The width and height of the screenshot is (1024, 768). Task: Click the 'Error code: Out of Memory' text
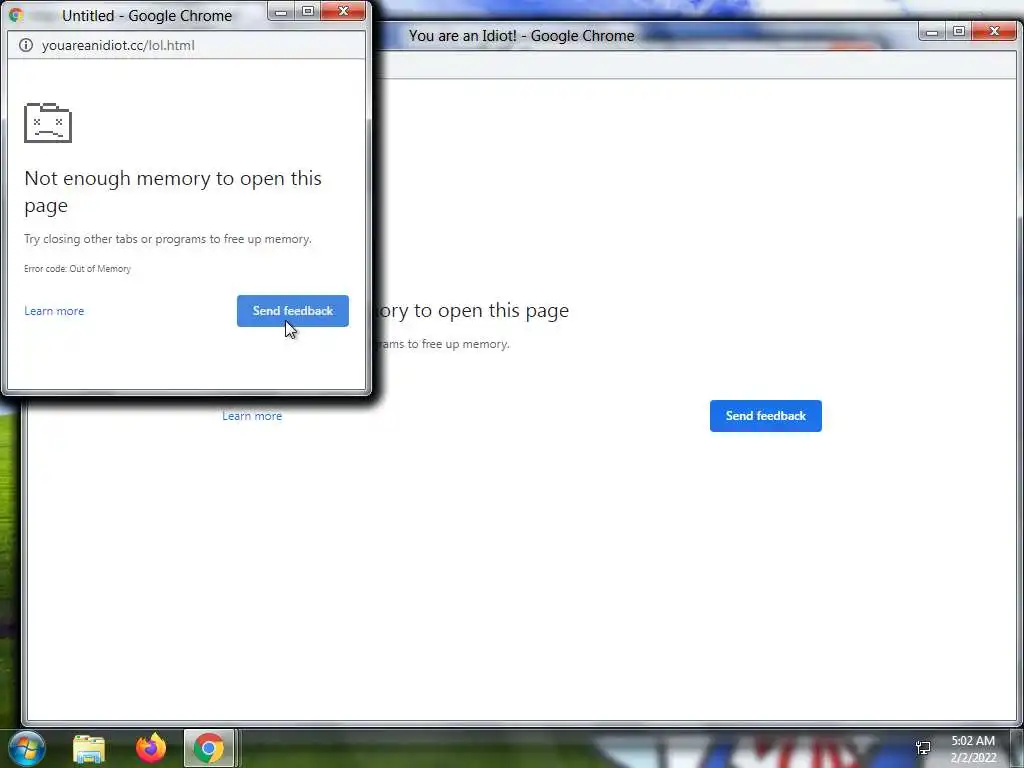click(x=77, y=268)
